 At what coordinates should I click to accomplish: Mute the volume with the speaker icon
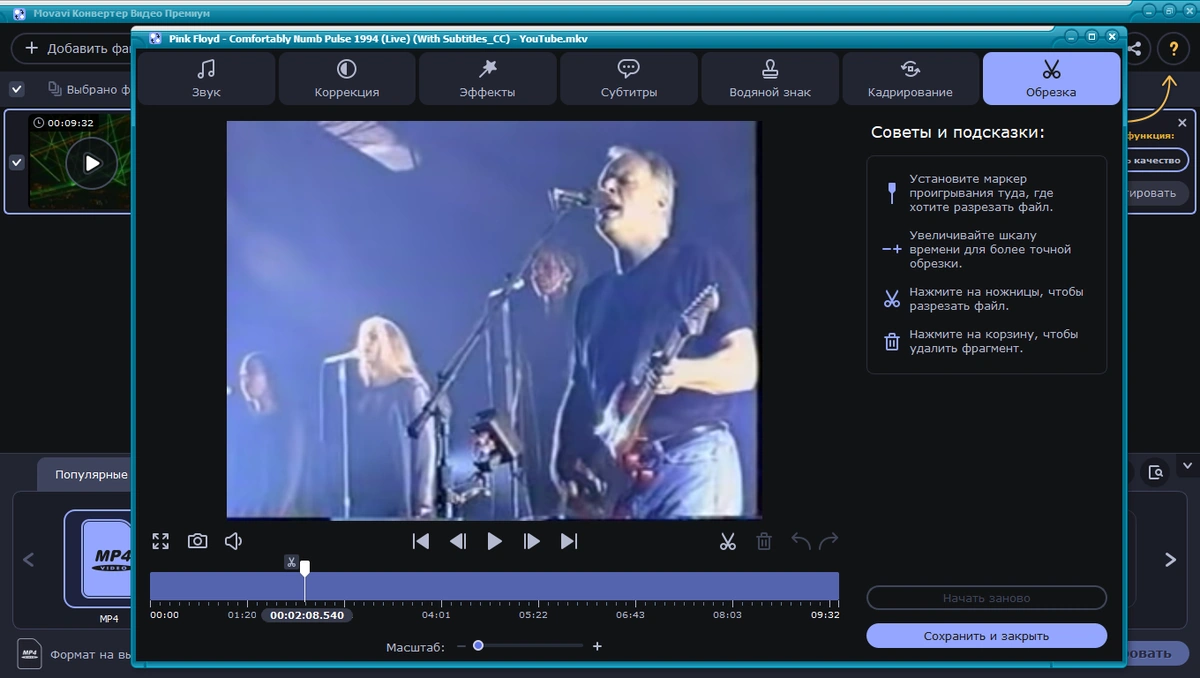[x=233, y=541]
